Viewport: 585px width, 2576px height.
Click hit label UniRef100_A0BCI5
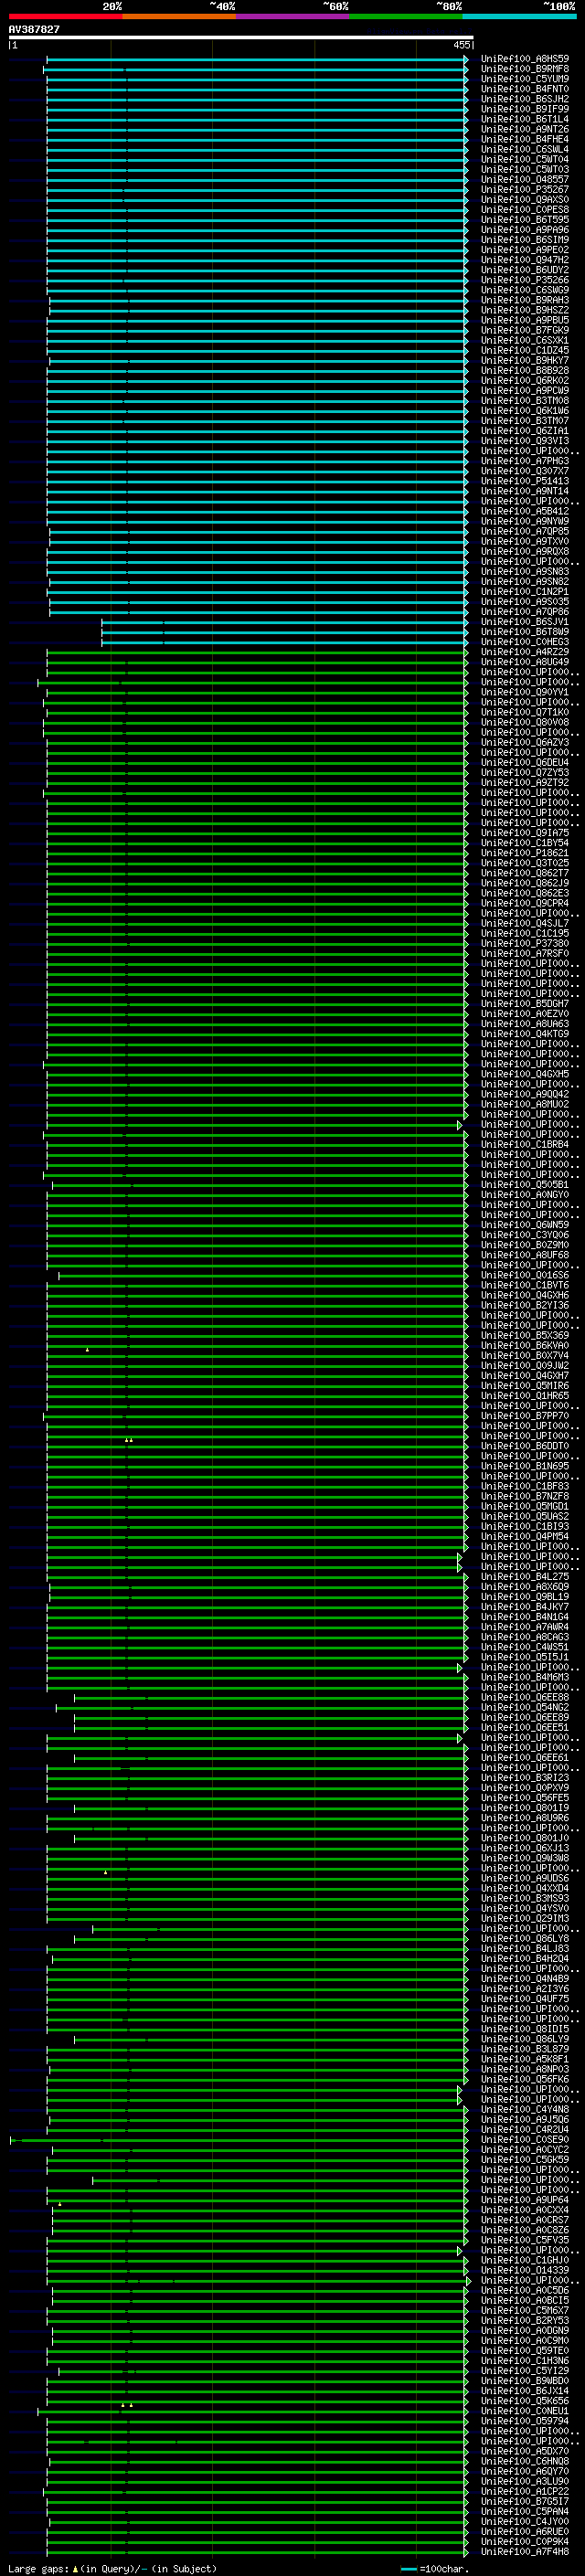[525, 2300]
